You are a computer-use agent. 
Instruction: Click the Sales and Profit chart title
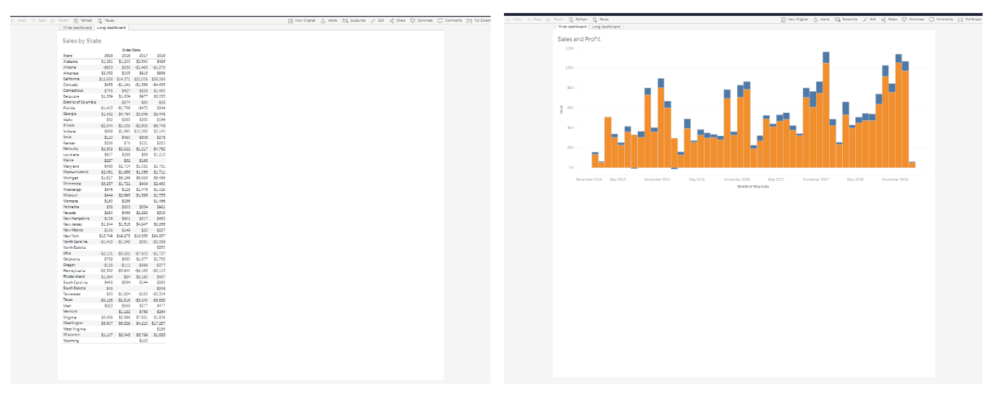click(x=579, y=40)
